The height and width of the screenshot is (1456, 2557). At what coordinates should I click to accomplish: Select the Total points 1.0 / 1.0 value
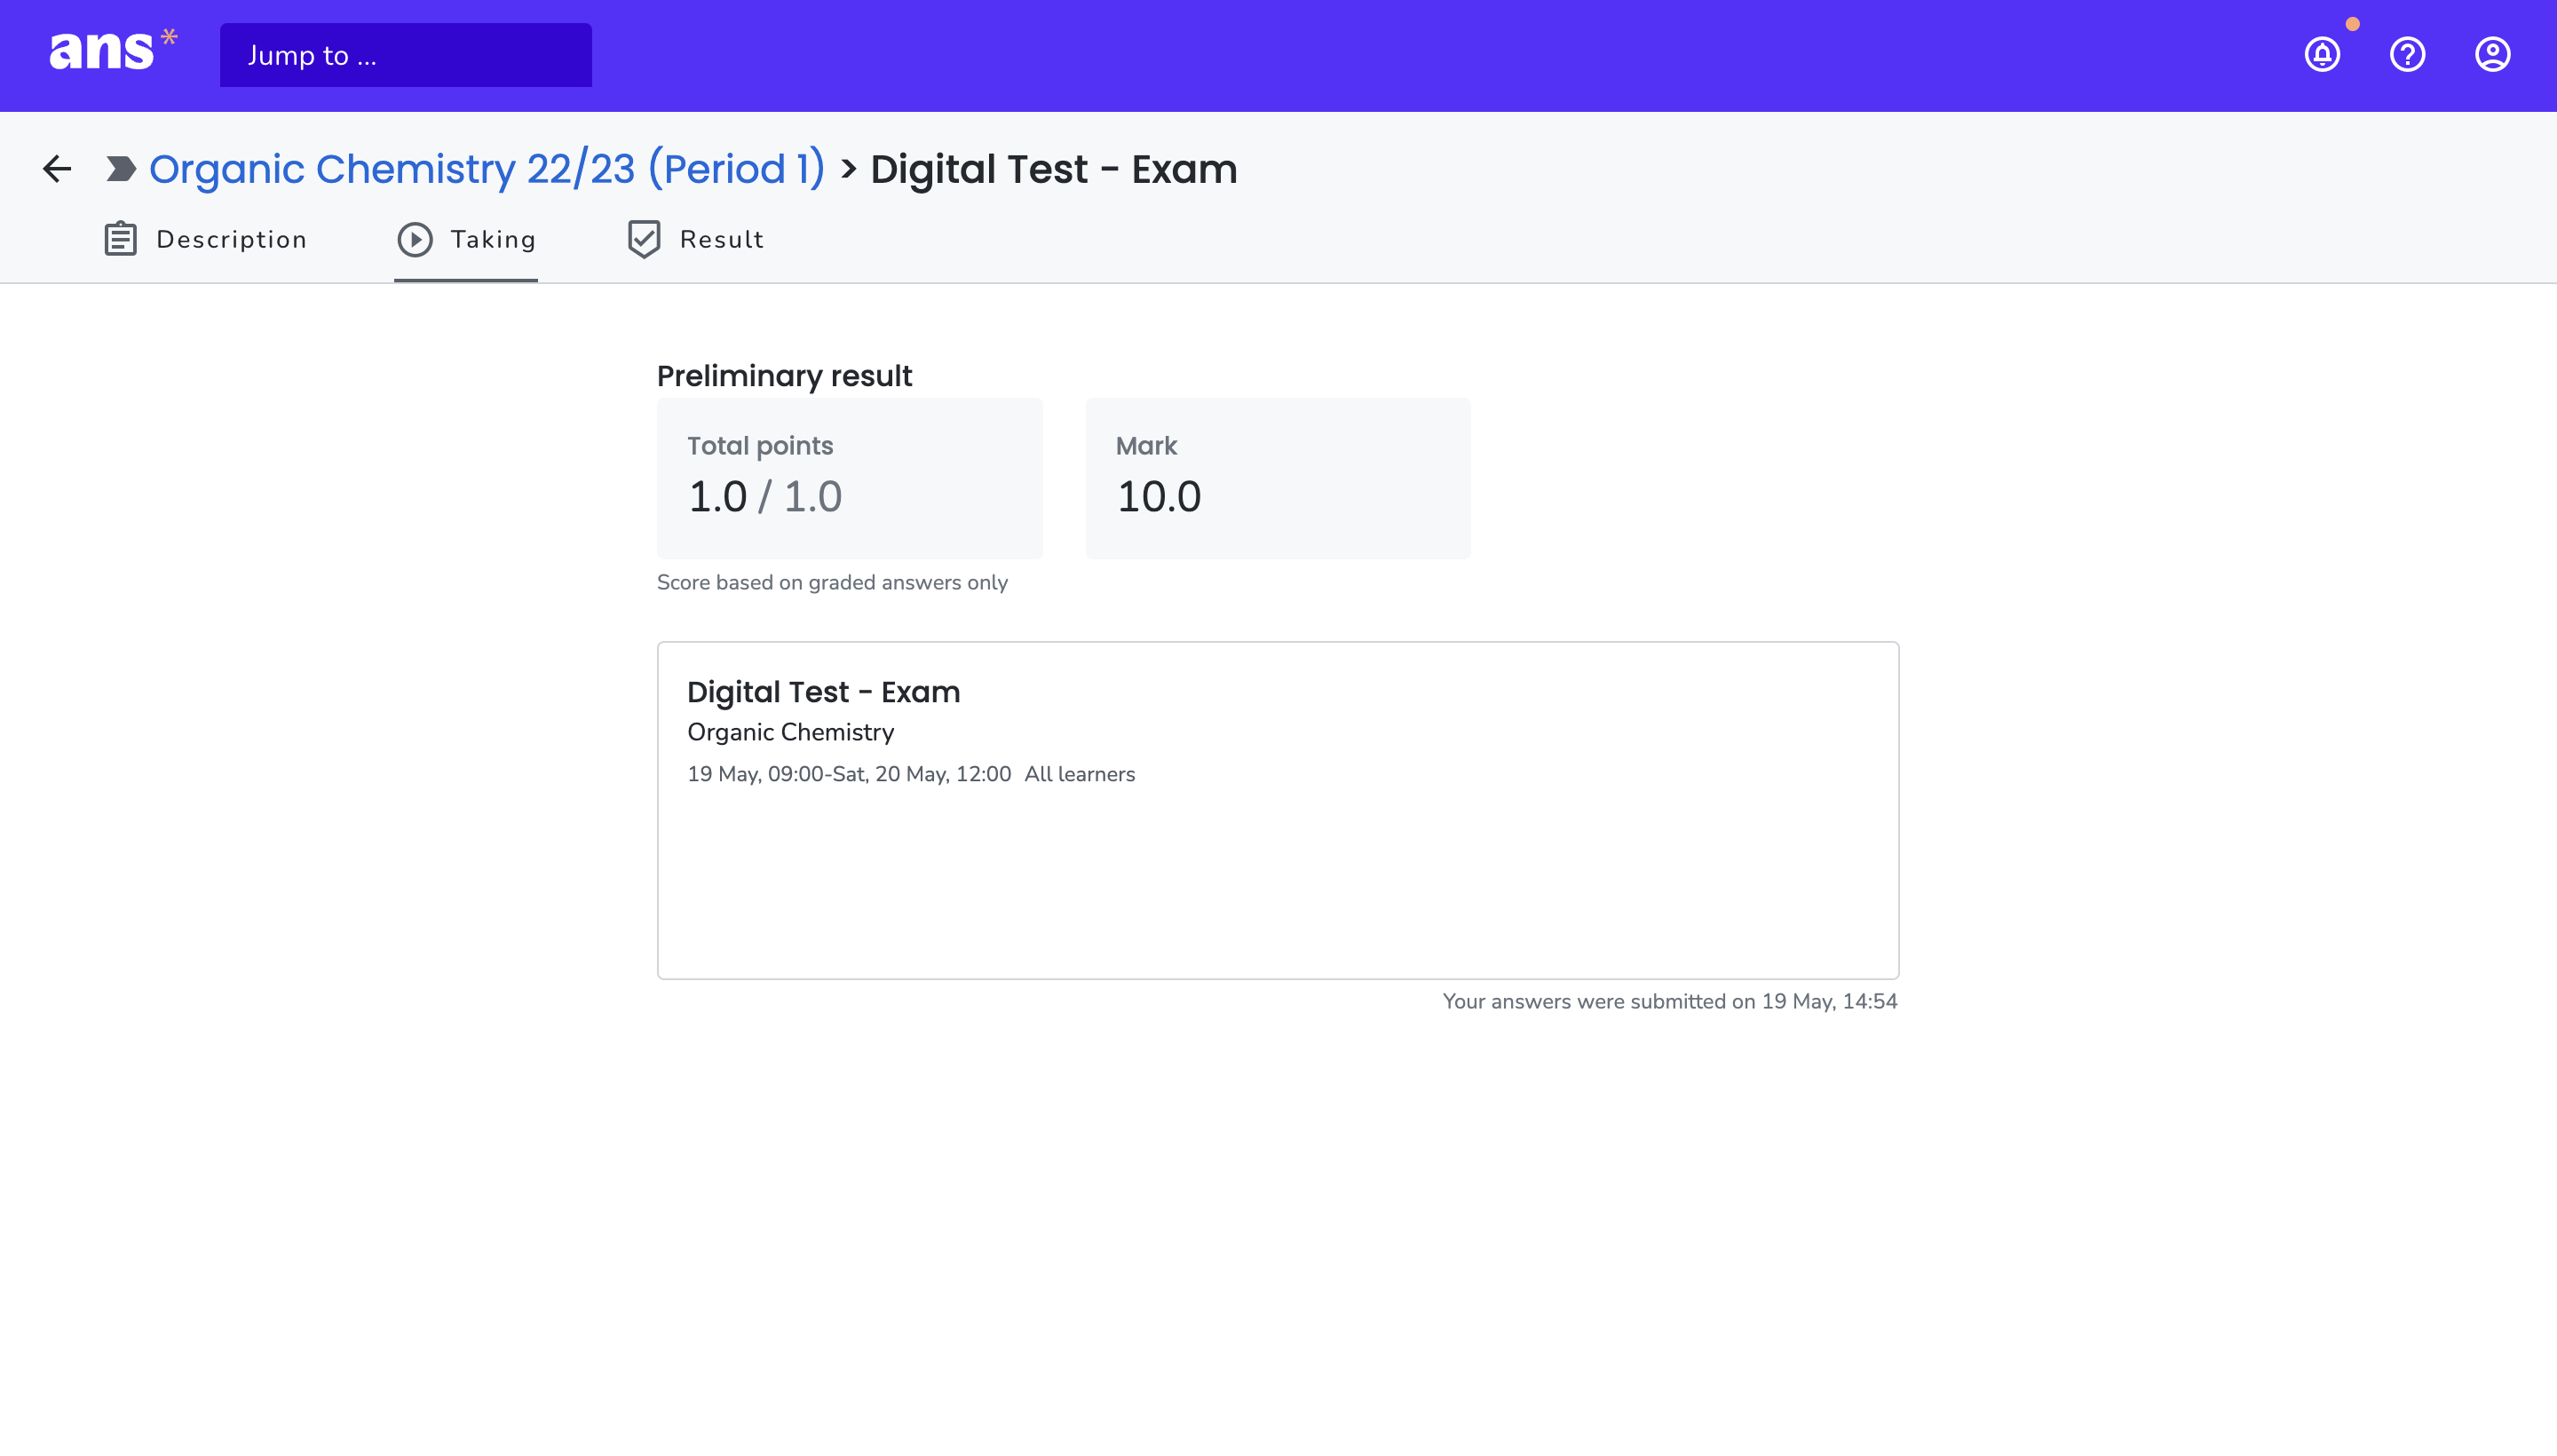point(765,496)
